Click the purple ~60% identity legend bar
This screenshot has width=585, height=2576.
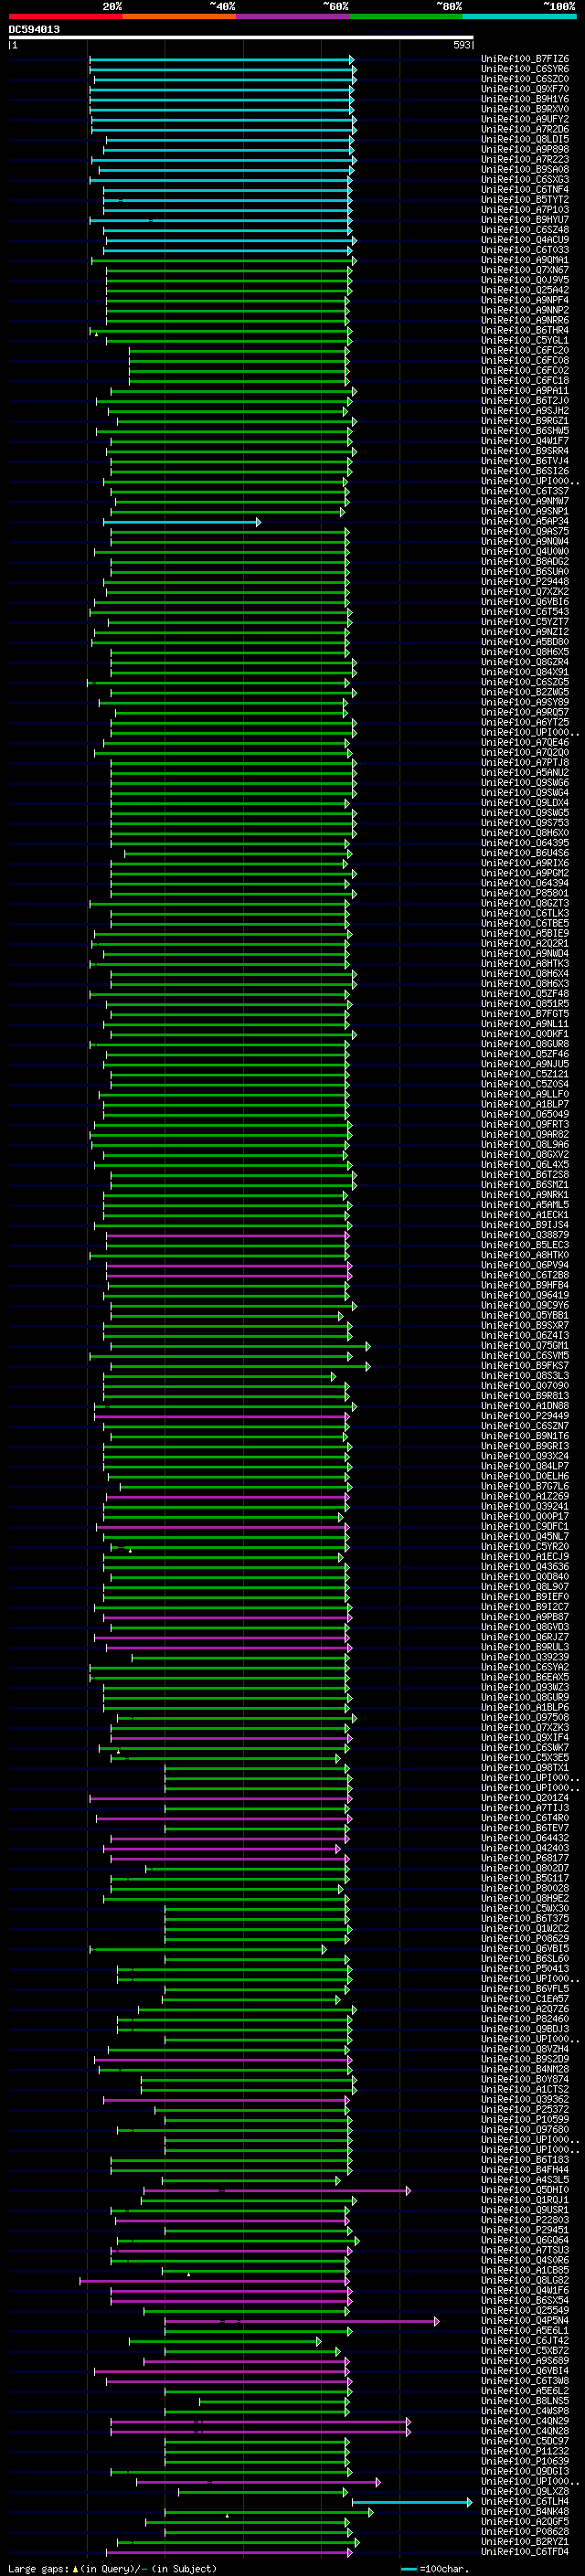click(292, 16)
